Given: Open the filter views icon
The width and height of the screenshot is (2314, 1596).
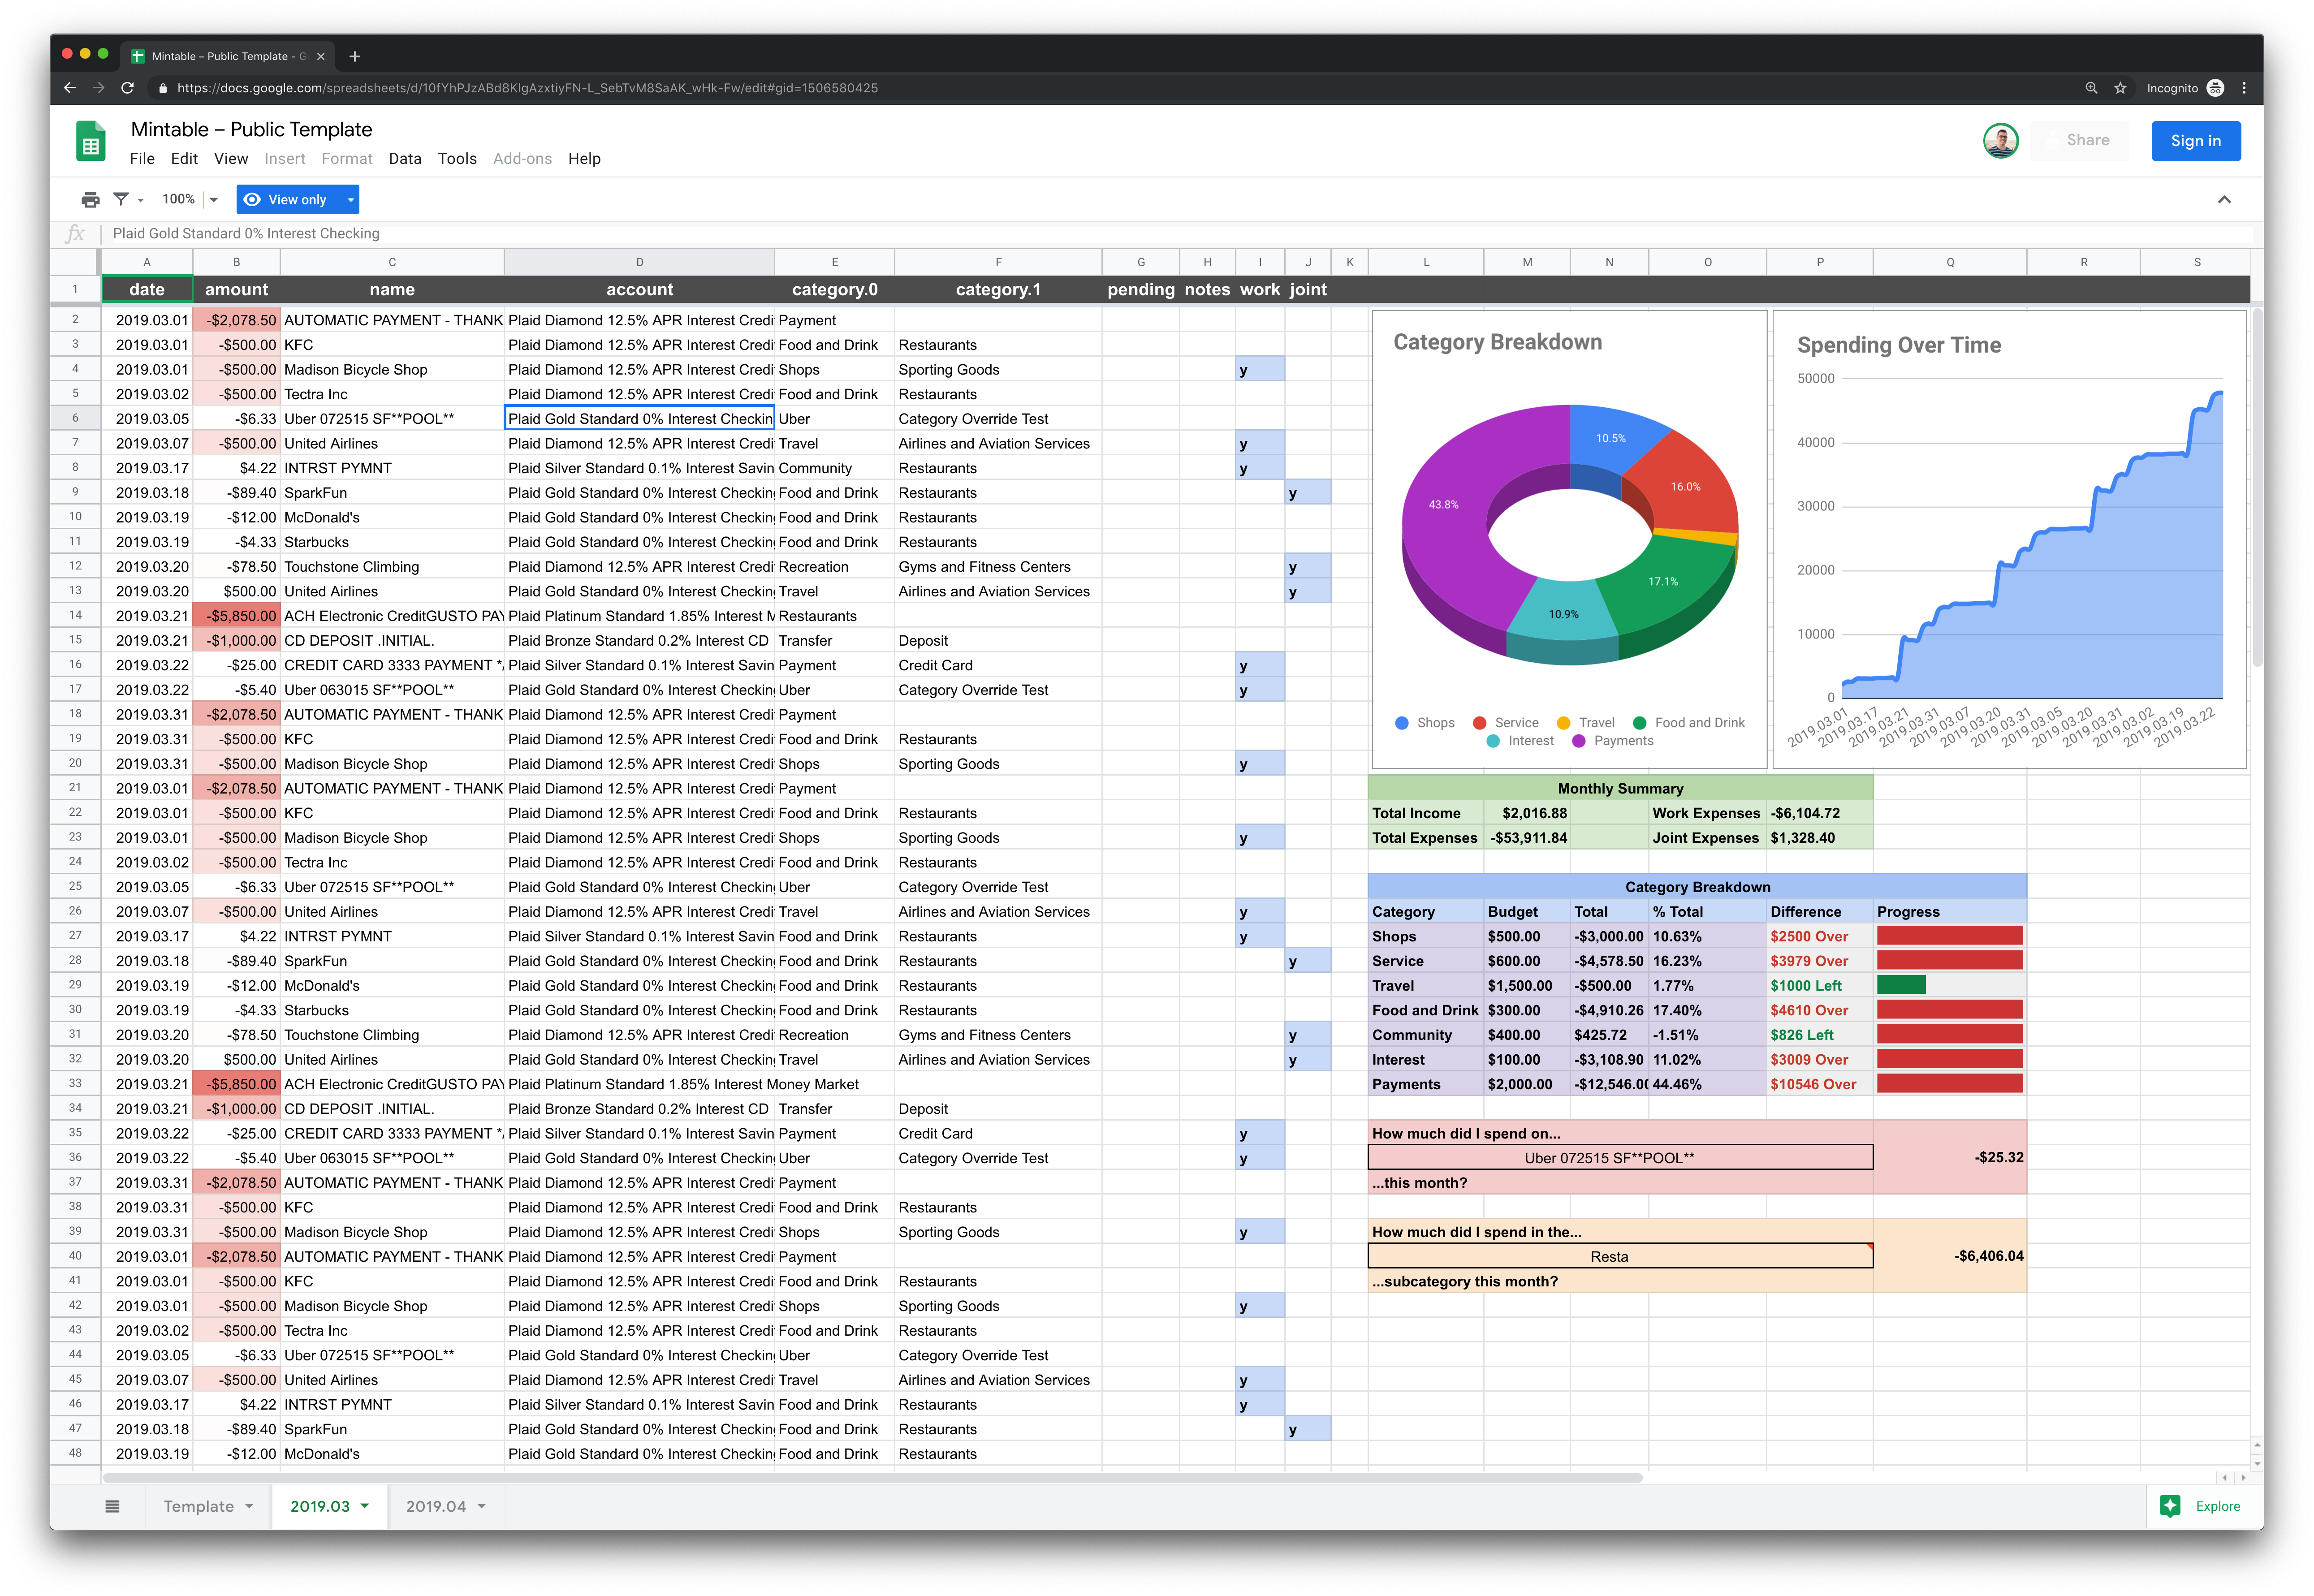Looking at the screenshot, I should coord(122,200).
